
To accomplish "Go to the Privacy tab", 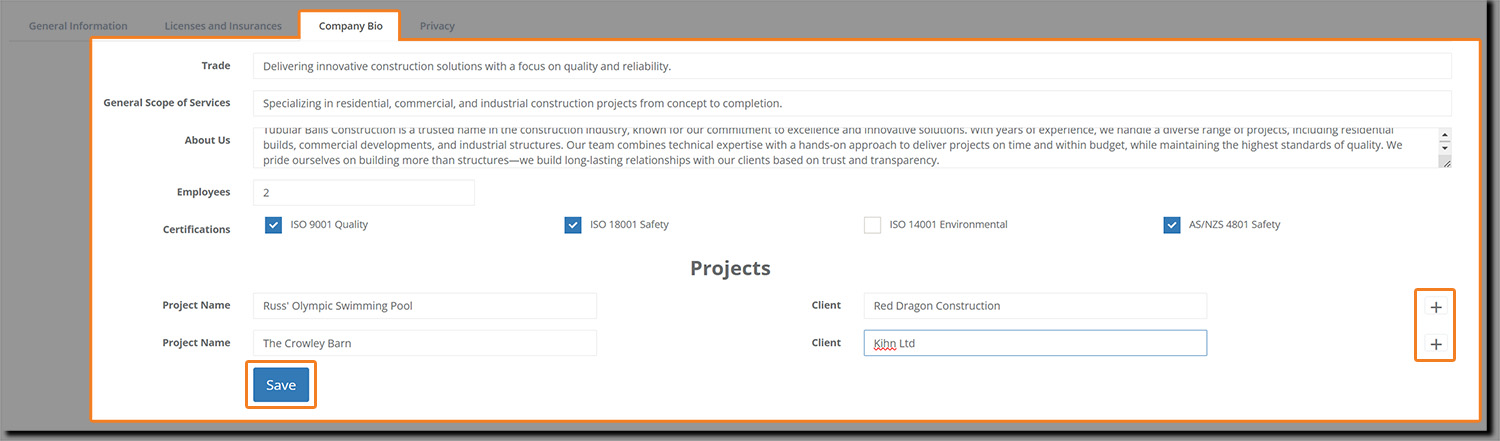I will [x=437, y=26].
